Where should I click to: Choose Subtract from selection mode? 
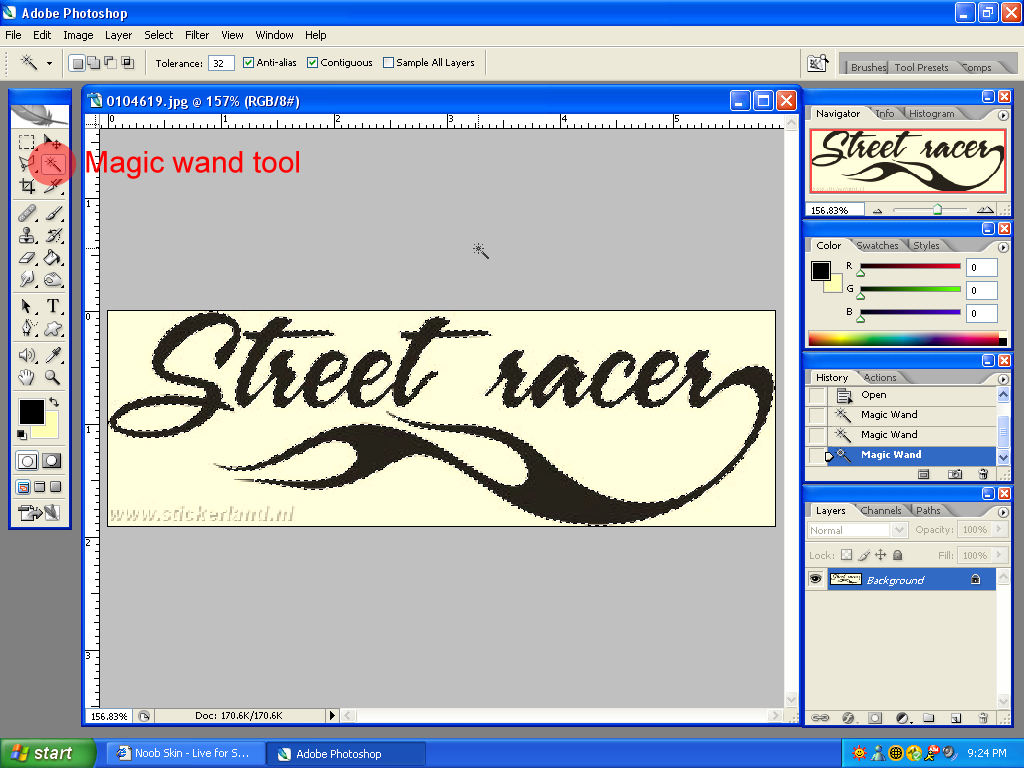(x=110, y=63)
